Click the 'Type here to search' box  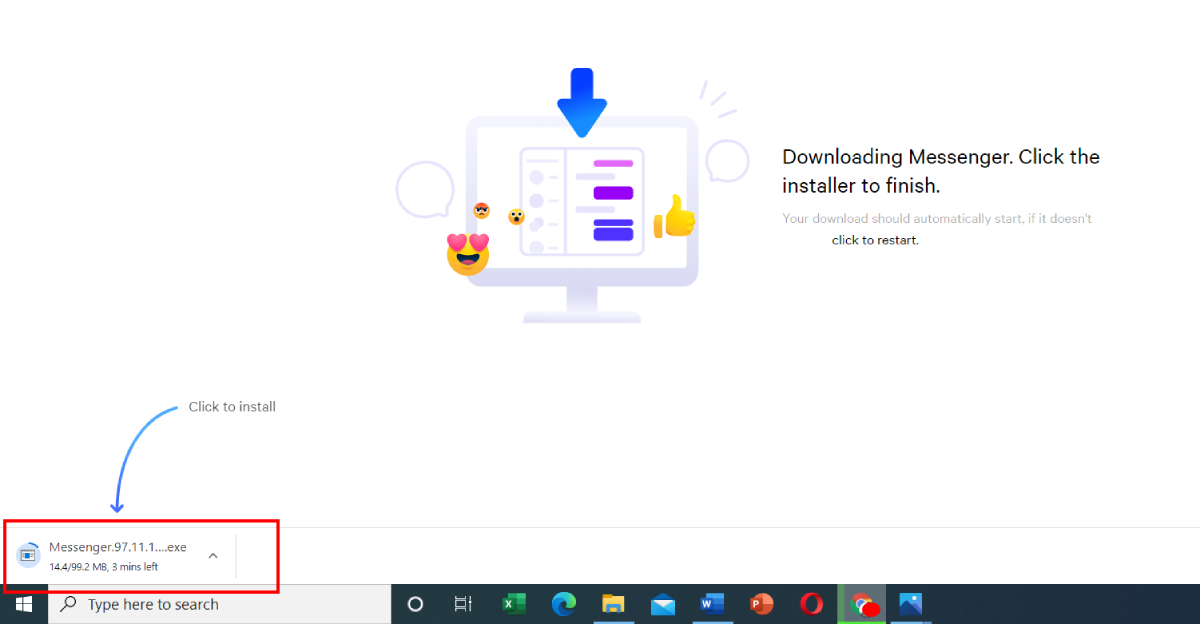pos(219,604)
